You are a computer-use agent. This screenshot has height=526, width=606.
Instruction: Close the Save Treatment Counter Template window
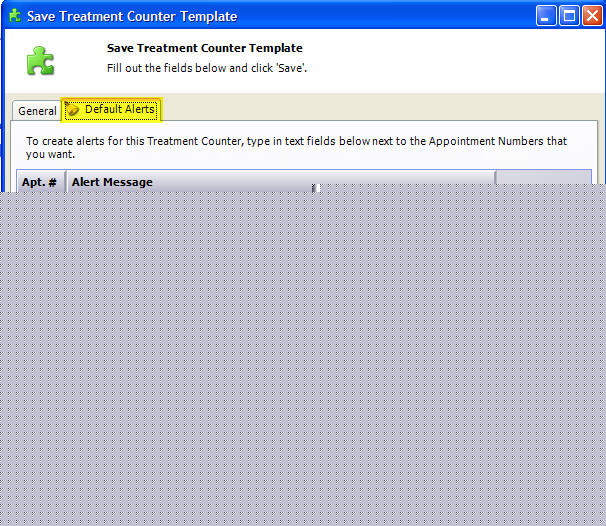point(592,16)
